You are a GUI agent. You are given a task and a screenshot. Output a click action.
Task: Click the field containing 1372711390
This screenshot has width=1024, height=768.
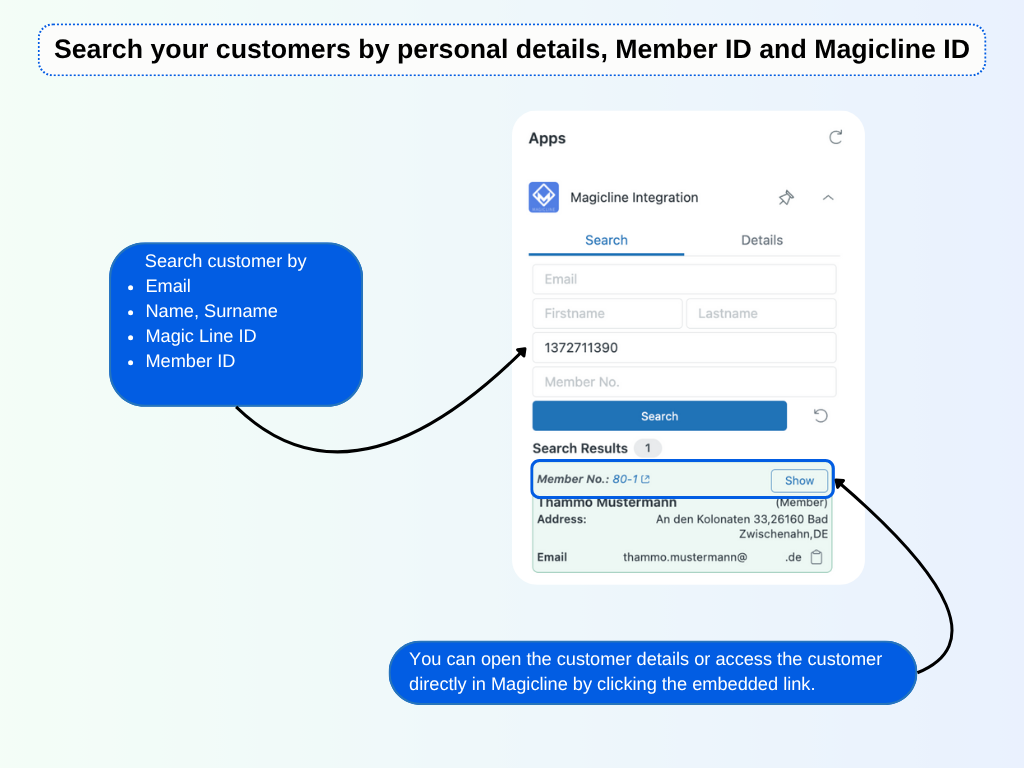pyautogui.click(x=684, y=348)
